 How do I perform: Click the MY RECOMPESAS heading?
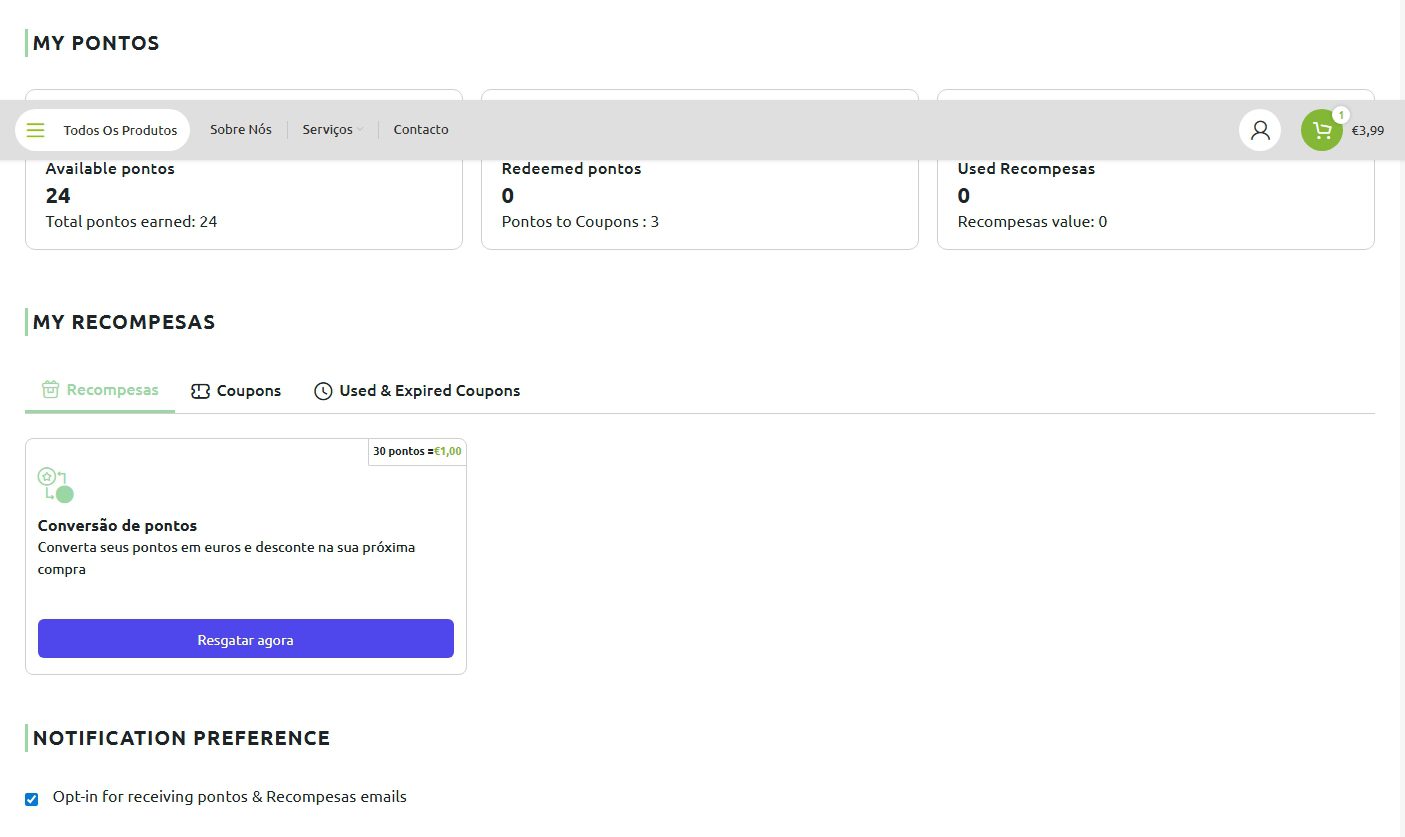pyautogui.click(x=124, y=322)
